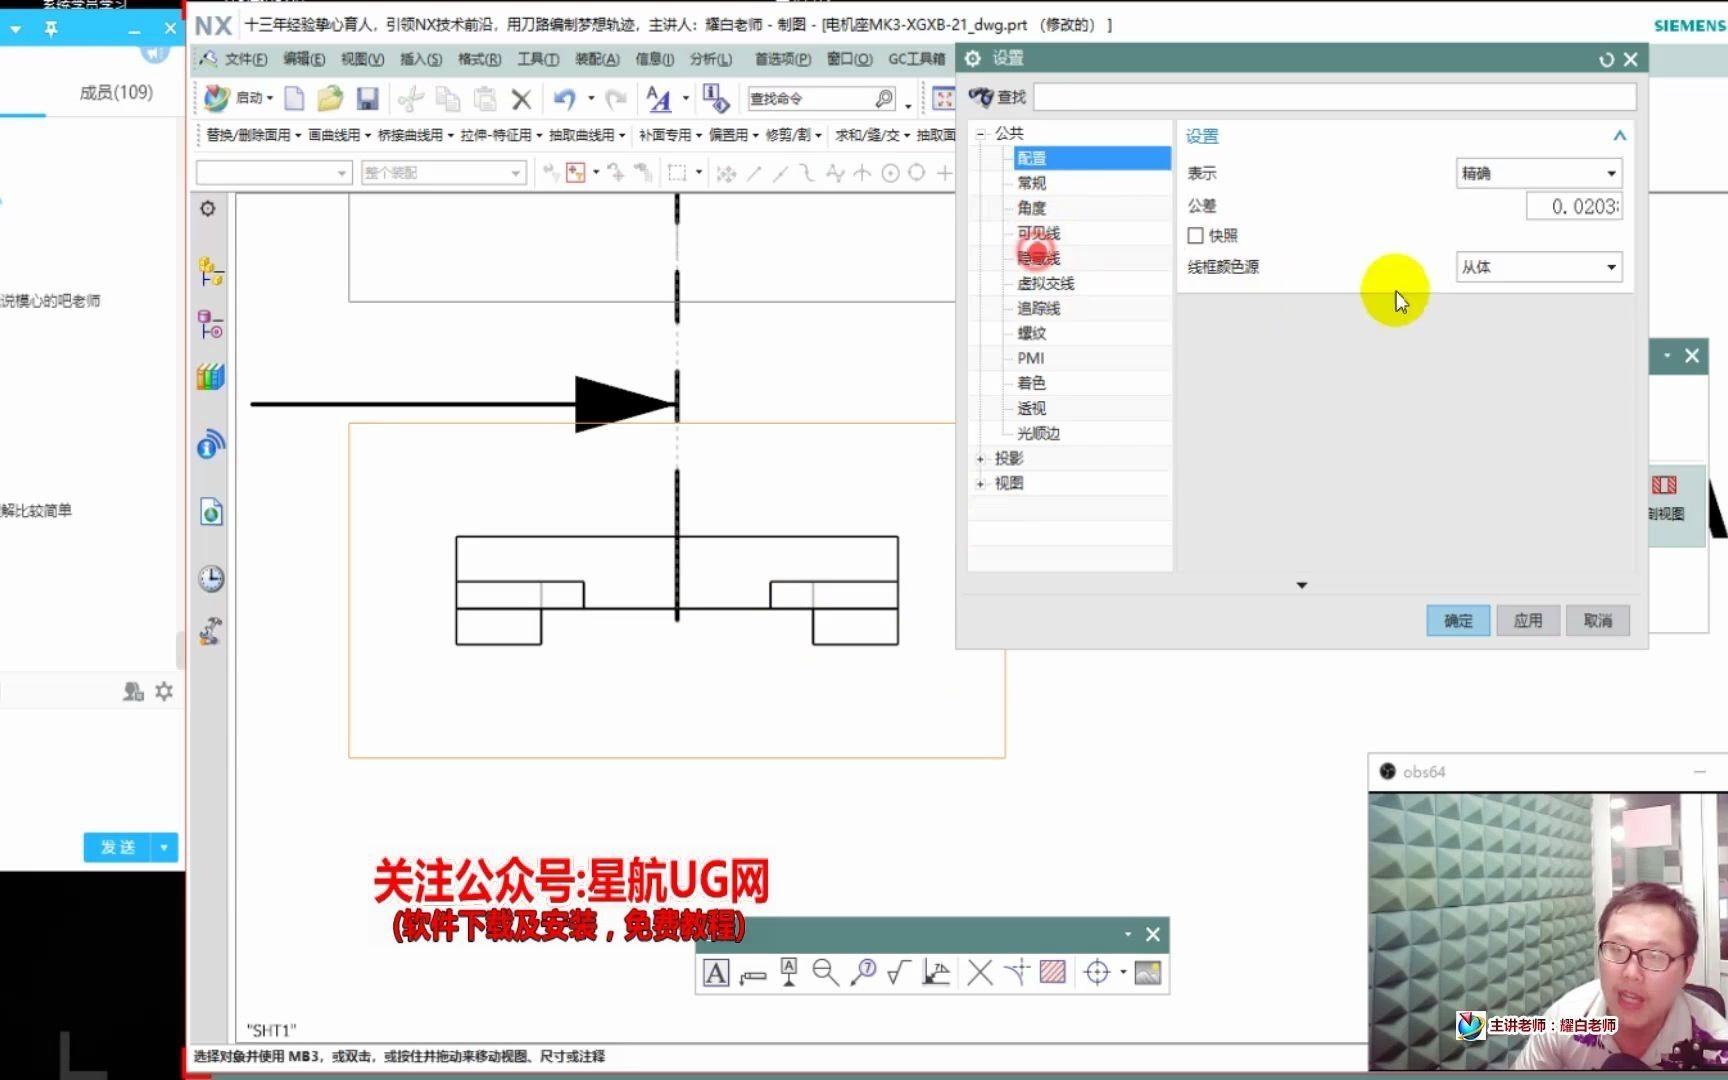This screenshot has width=1728, height=1080.
Task: Click the chat panel settings gear
Action: (164, 691)
